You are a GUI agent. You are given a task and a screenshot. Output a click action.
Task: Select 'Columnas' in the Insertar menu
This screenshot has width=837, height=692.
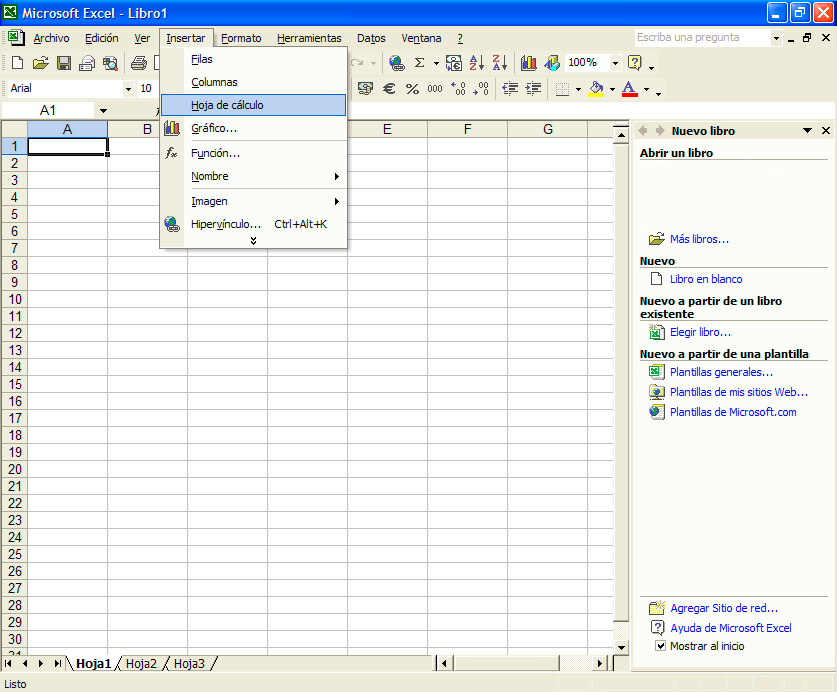(254, 82)
